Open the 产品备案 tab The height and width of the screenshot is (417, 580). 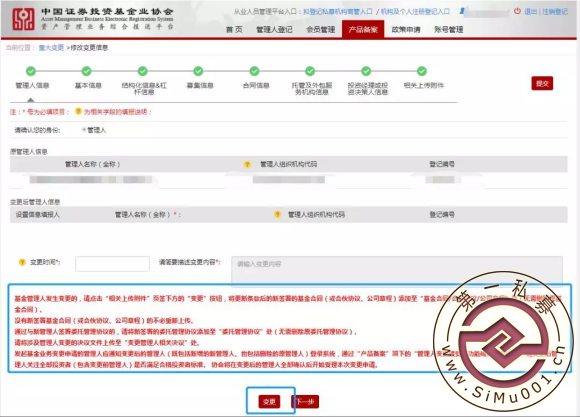pyautogui.click(x=363, y=29)
